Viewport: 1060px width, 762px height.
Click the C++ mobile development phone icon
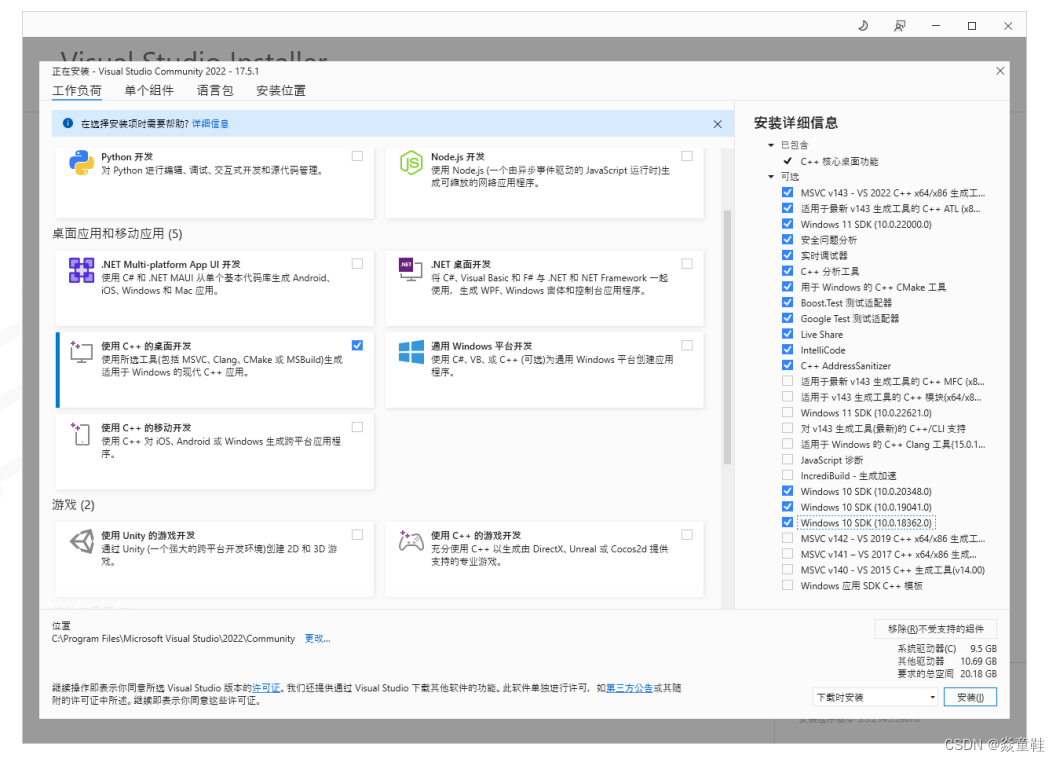(x=80, y=433)
